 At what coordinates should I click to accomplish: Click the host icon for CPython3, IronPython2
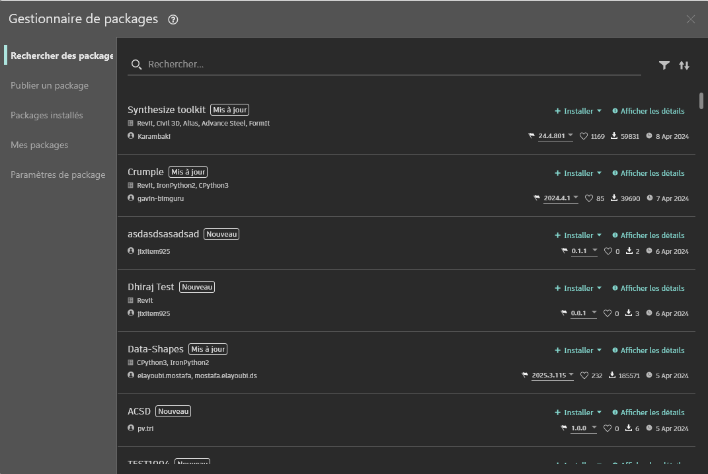coord(130,362)
